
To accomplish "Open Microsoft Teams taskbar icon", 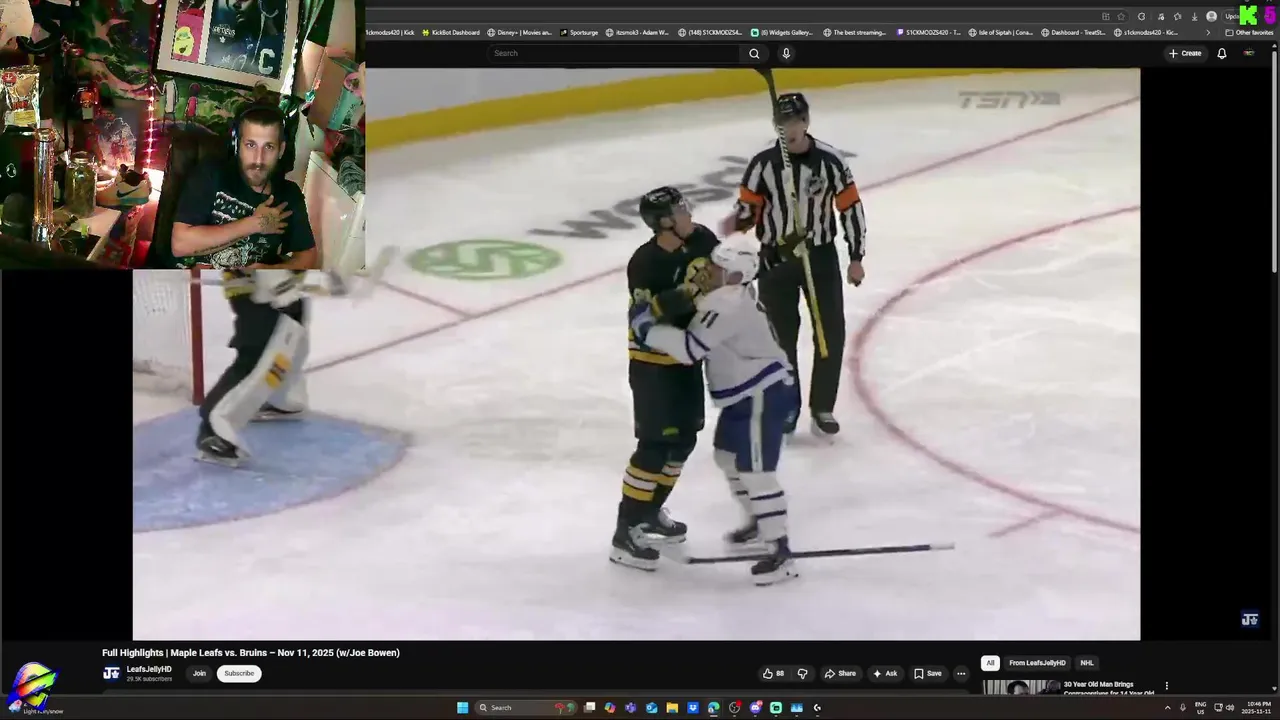I will (x=630, y=708).
